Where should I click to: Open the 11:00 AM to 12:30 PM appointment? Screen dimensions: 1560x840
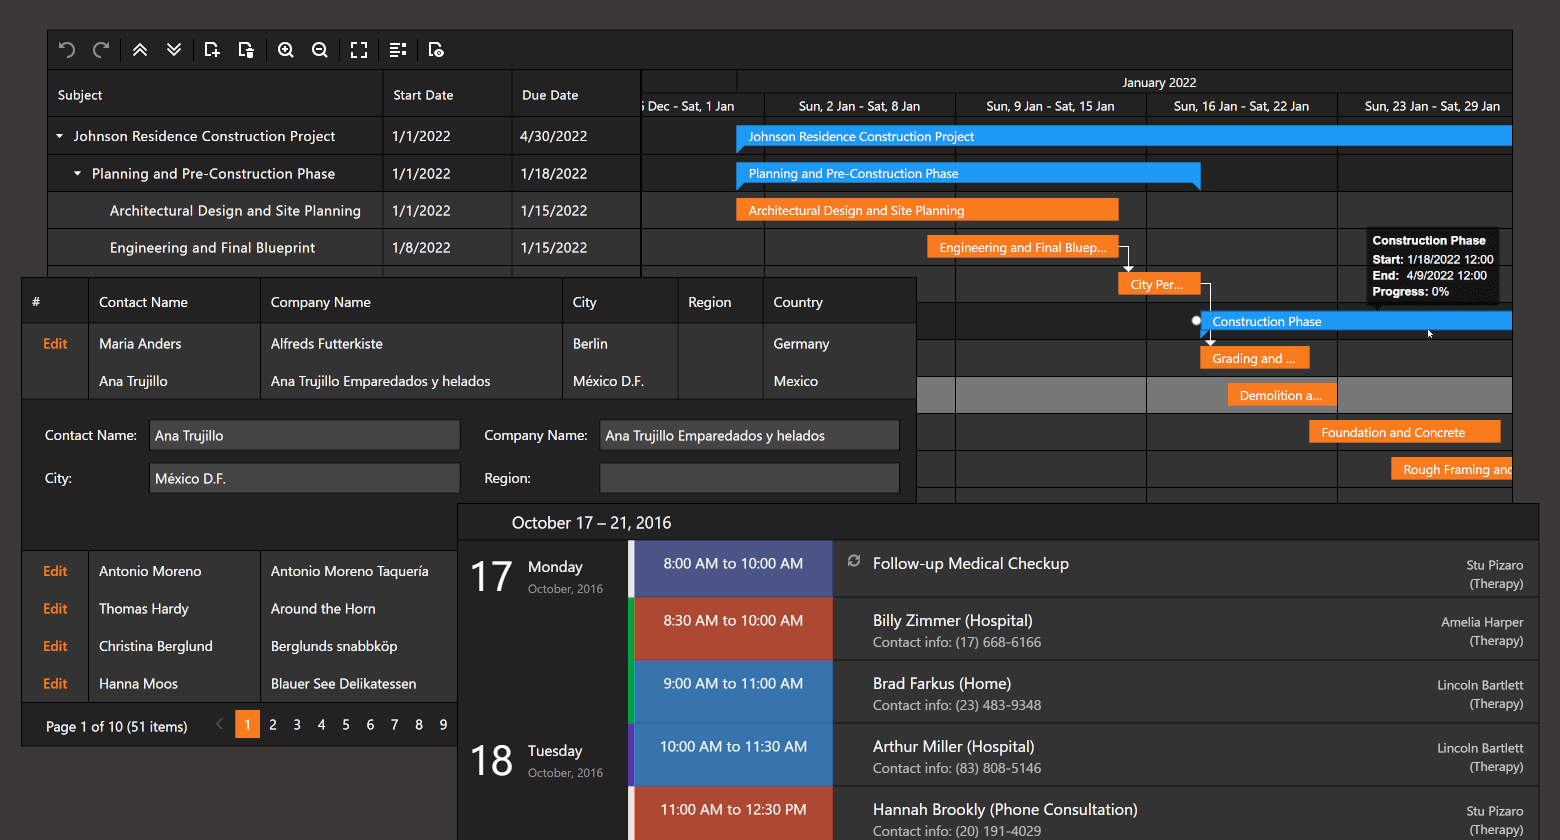[x=733, y=814]
